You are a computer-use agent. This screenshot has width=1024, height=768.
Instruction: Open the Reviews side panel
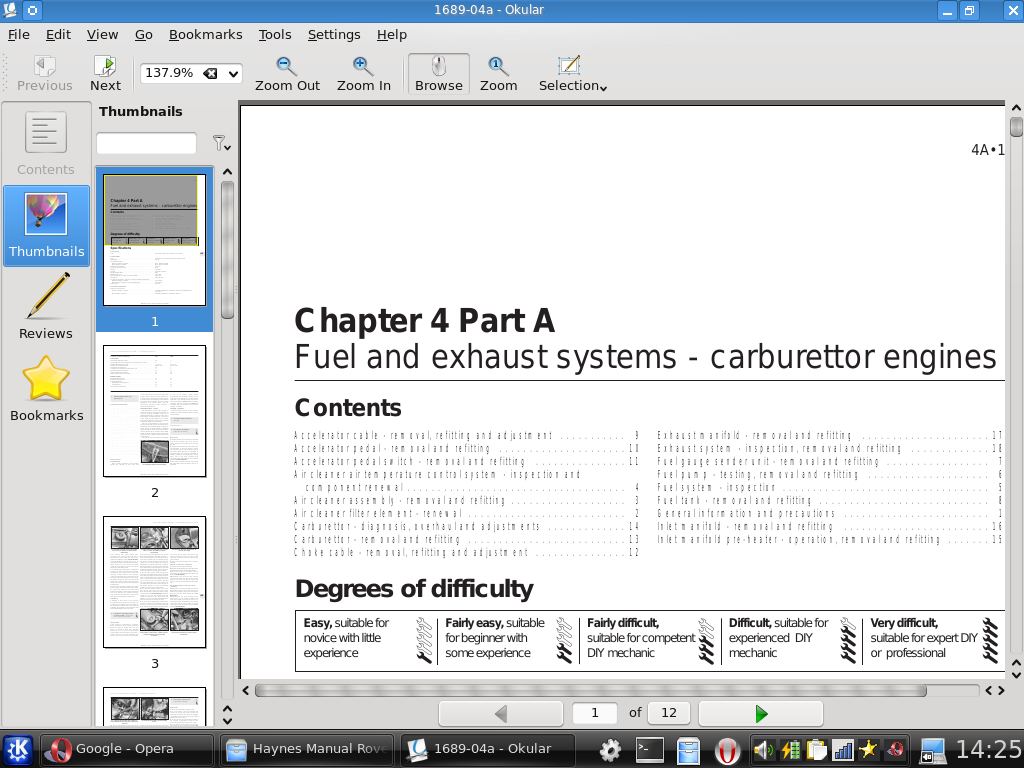point(46,306)
